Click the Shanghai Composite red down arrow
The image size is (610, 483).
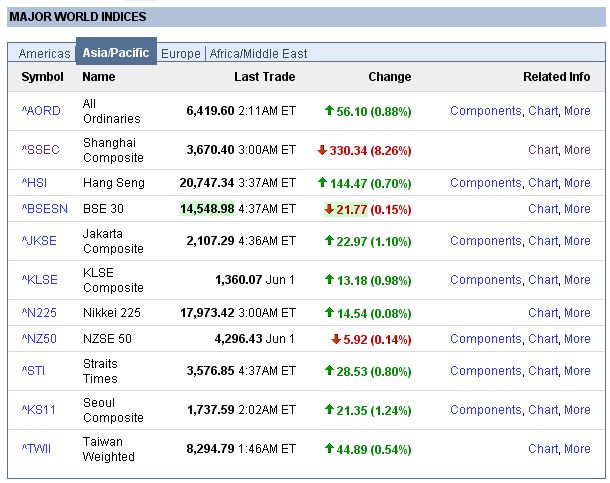[x=322, y=150]
